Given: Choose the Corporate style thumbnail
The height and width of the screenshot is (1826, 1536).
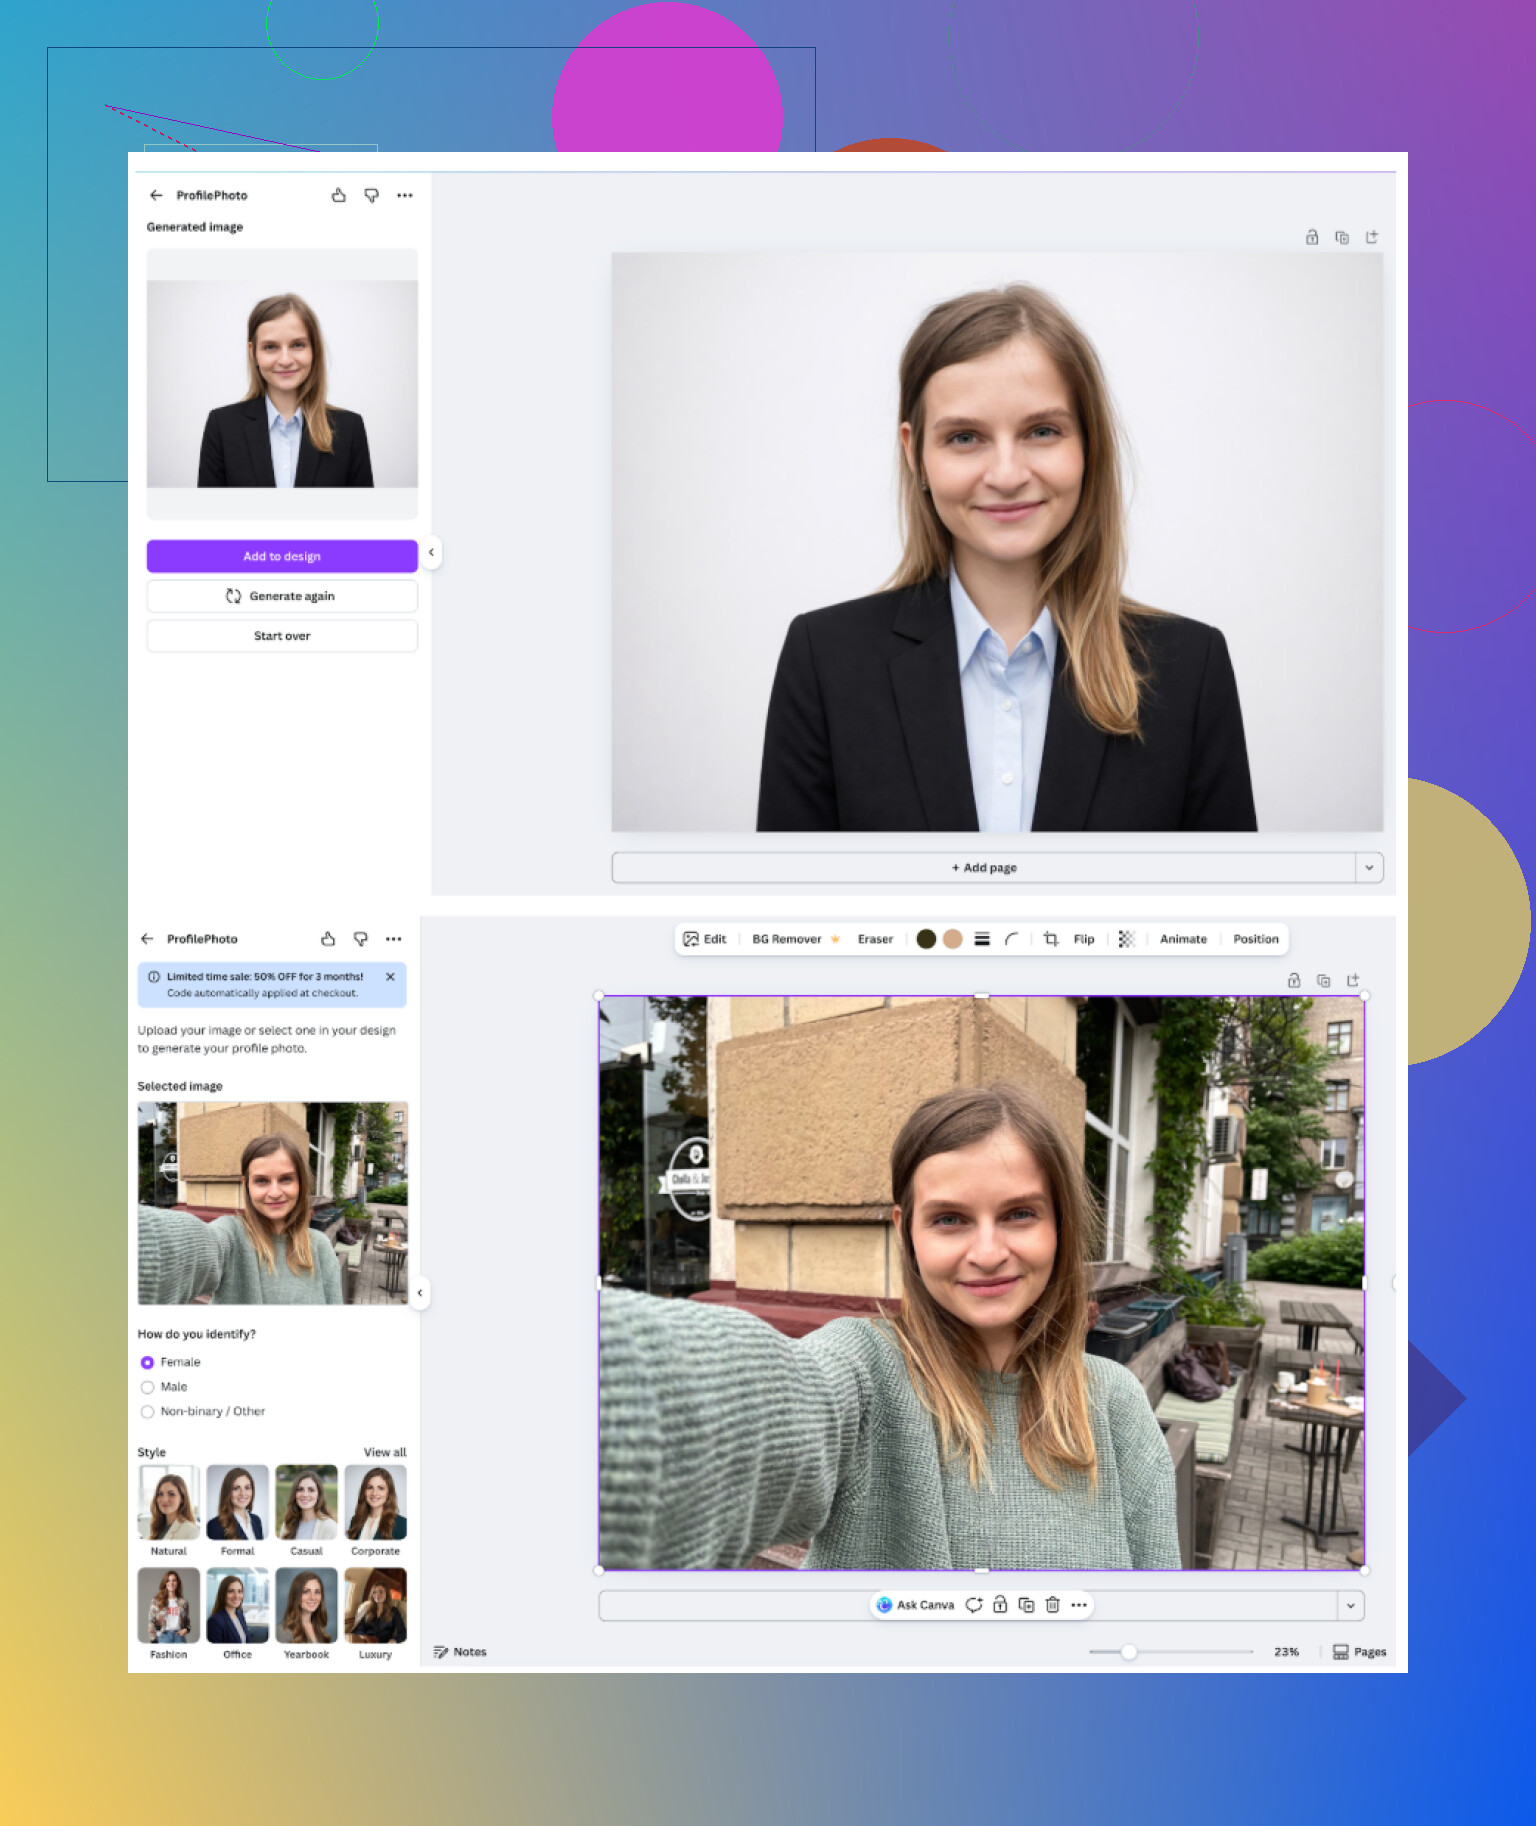Looking at the screenshot, I should coord(375,1503).
